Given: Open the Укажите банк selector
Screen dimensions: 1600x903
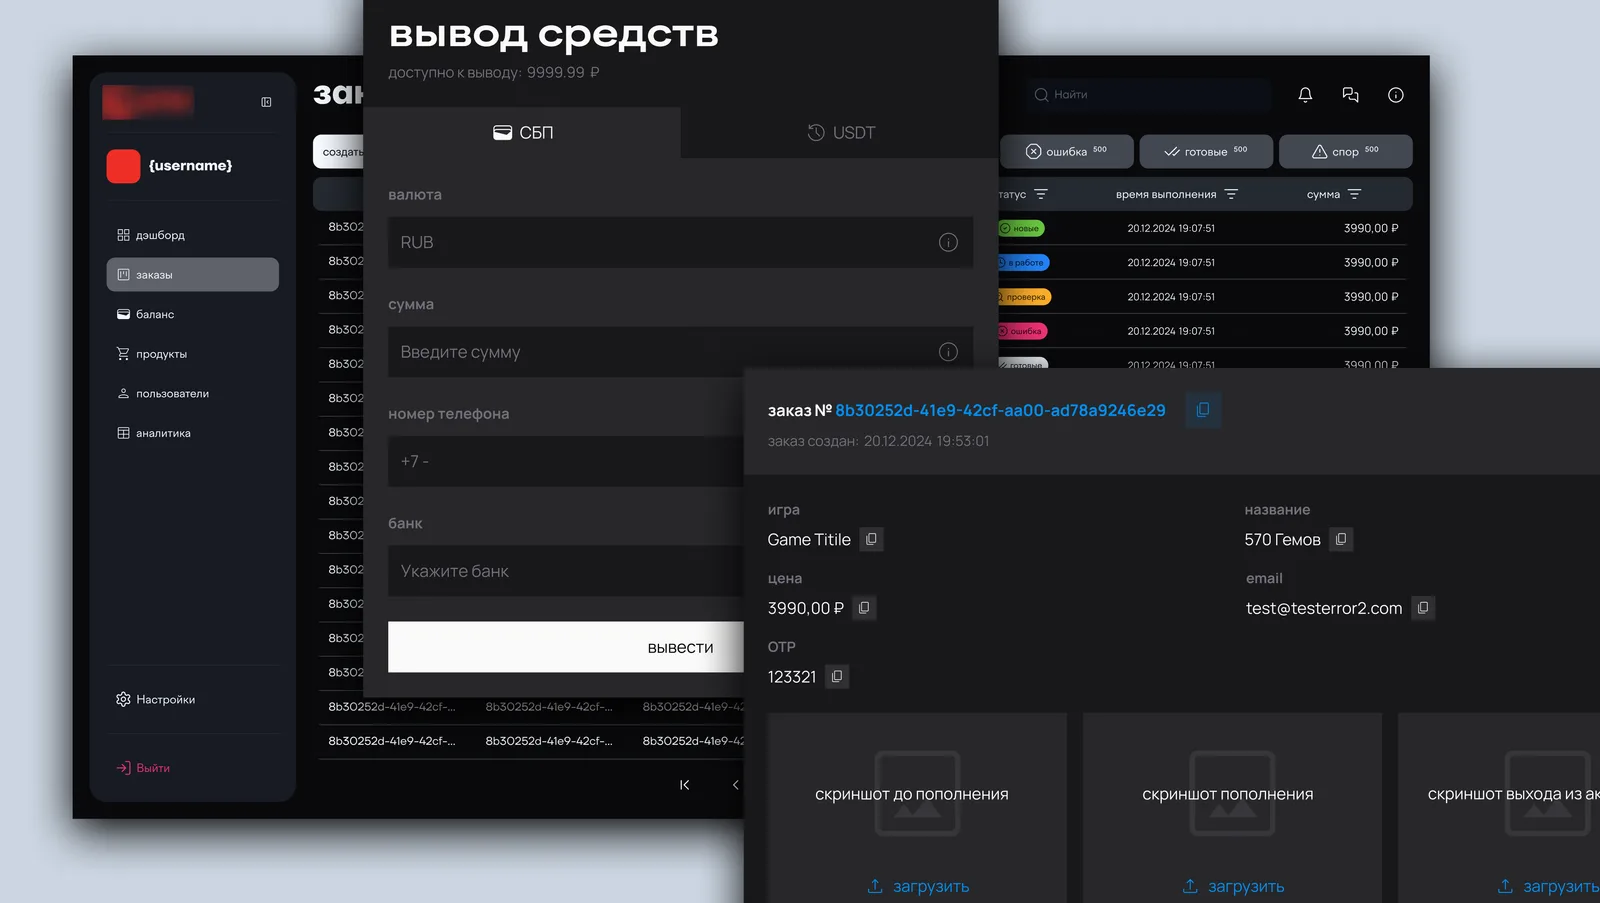Looking at the screenshot, I should tap(566, 571).
